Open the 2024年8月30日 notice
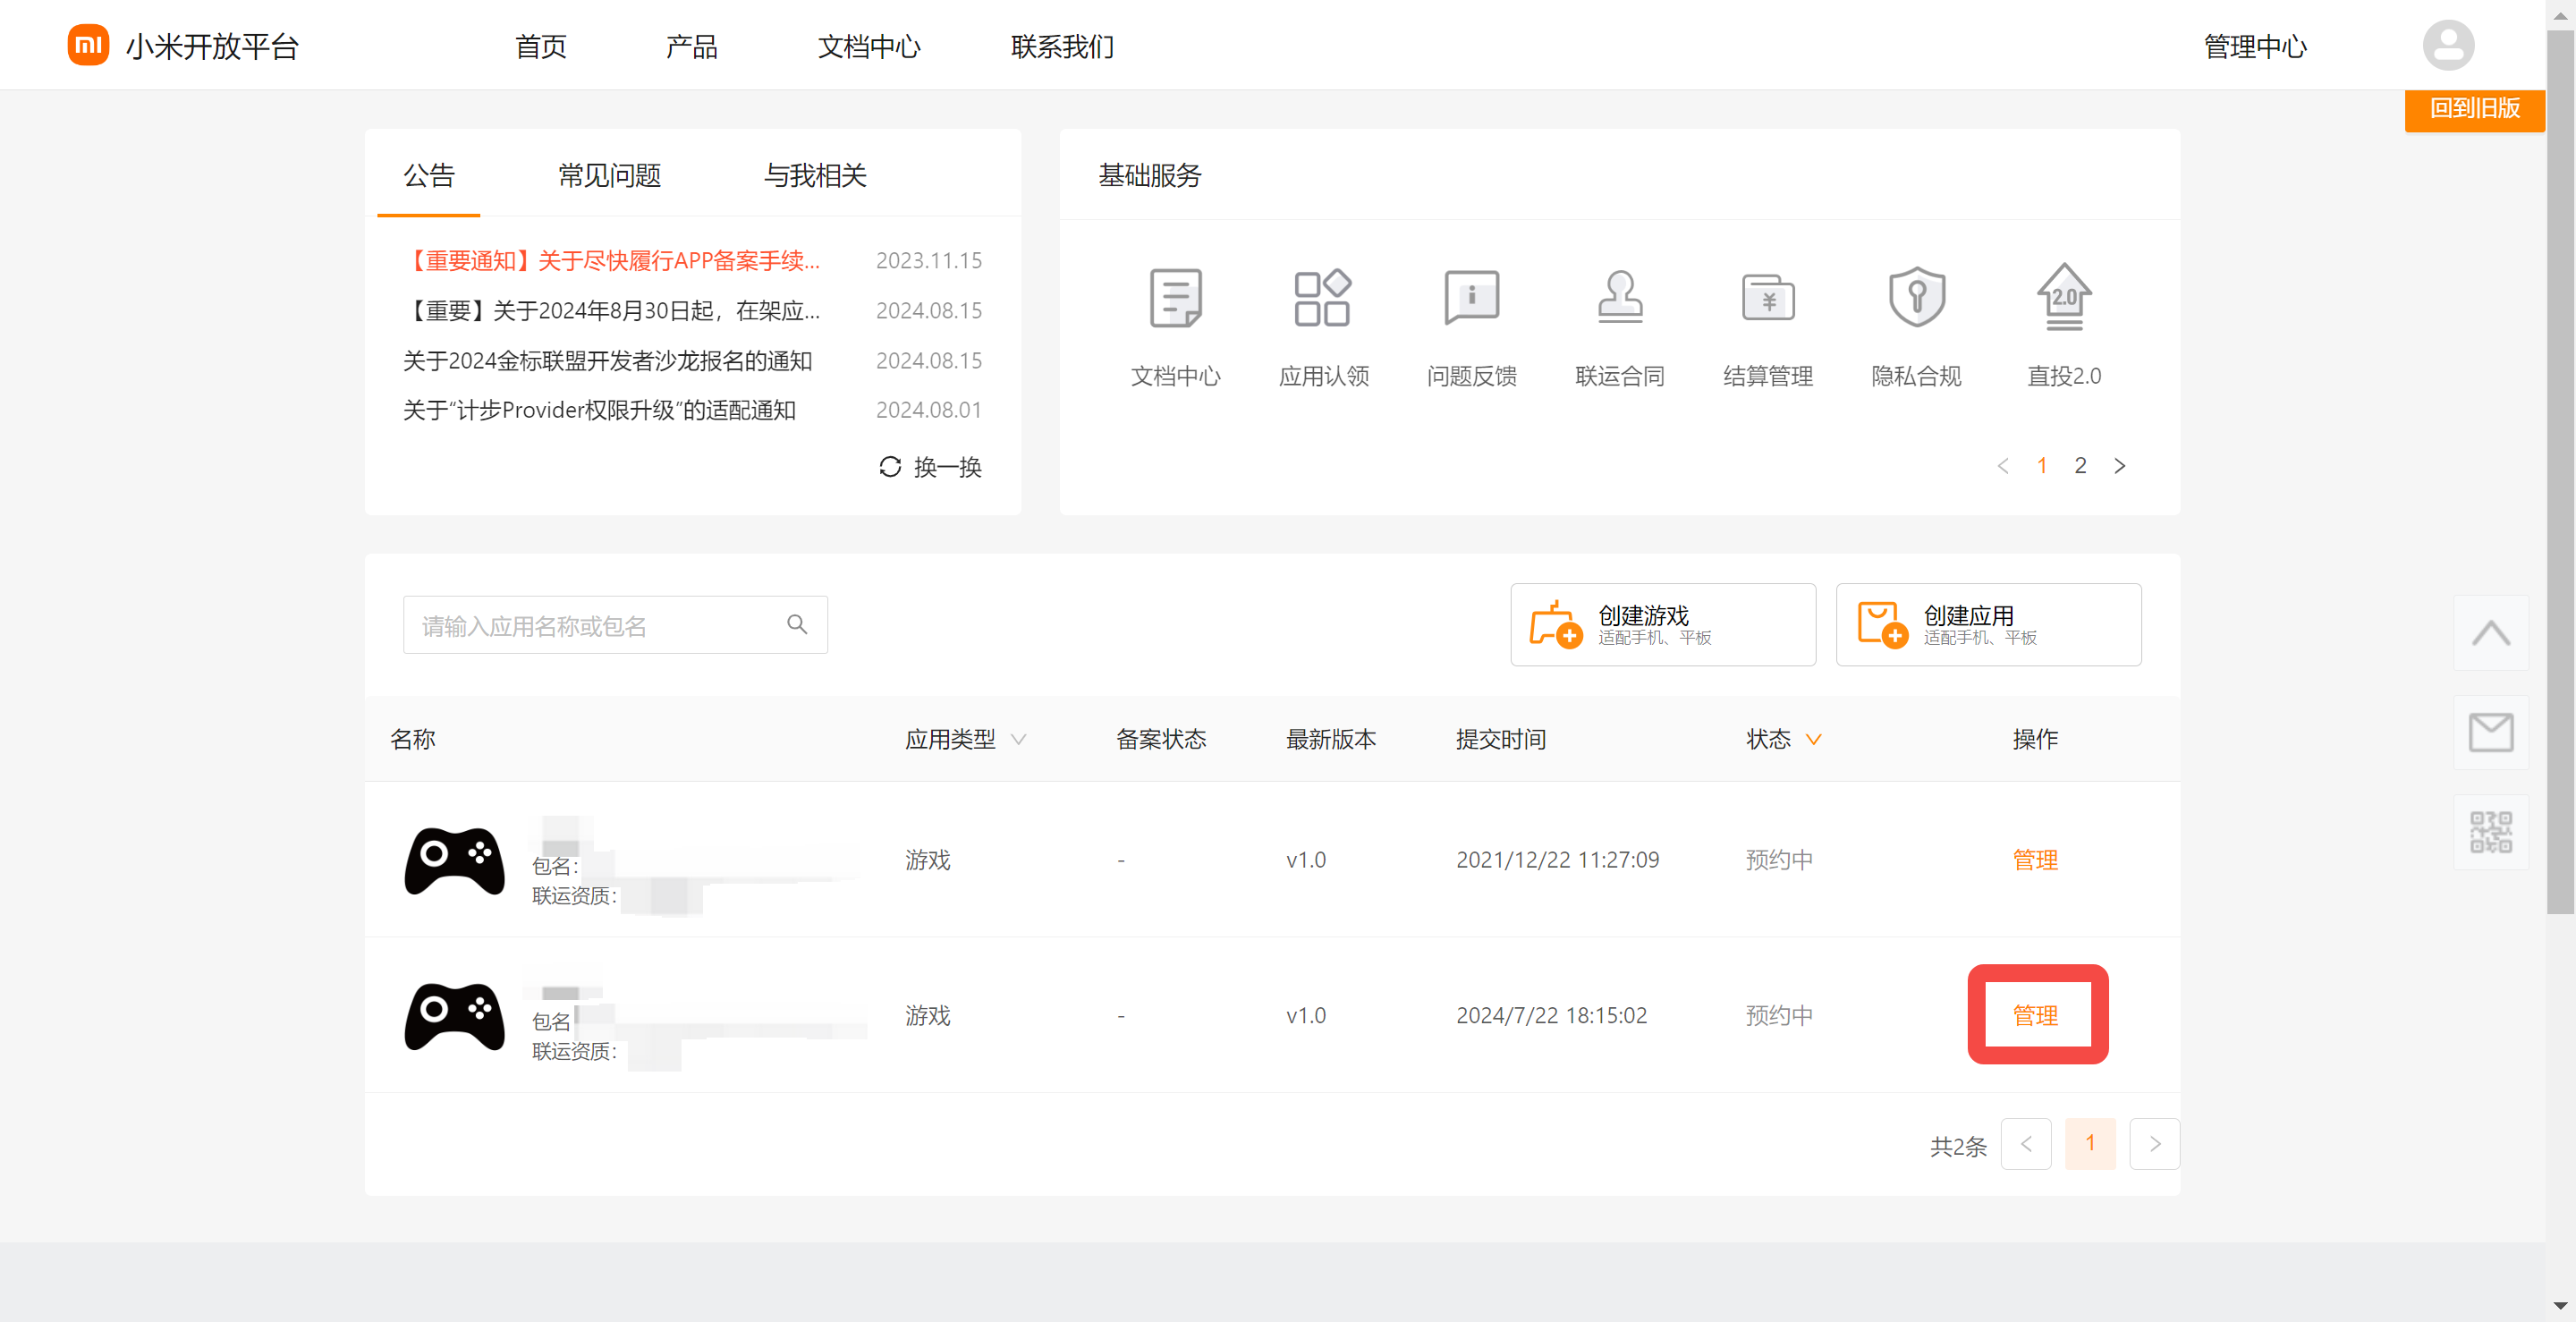Image resolution: width=2576 pixels, height=1322 pixels. click(x=611, y=311)
